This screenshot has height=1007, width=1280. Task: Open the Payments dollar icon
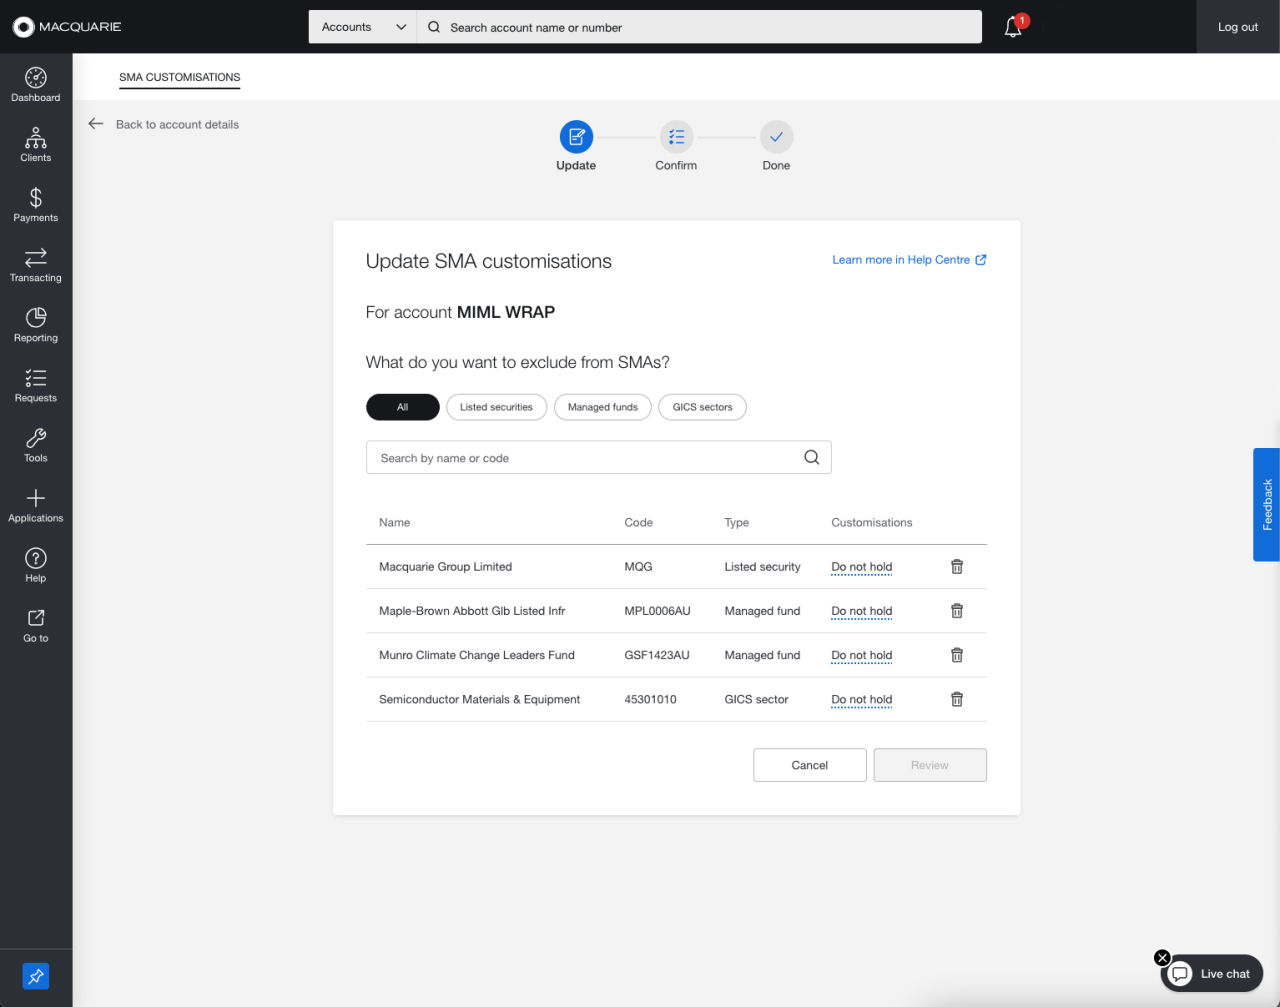coord(36,198)
